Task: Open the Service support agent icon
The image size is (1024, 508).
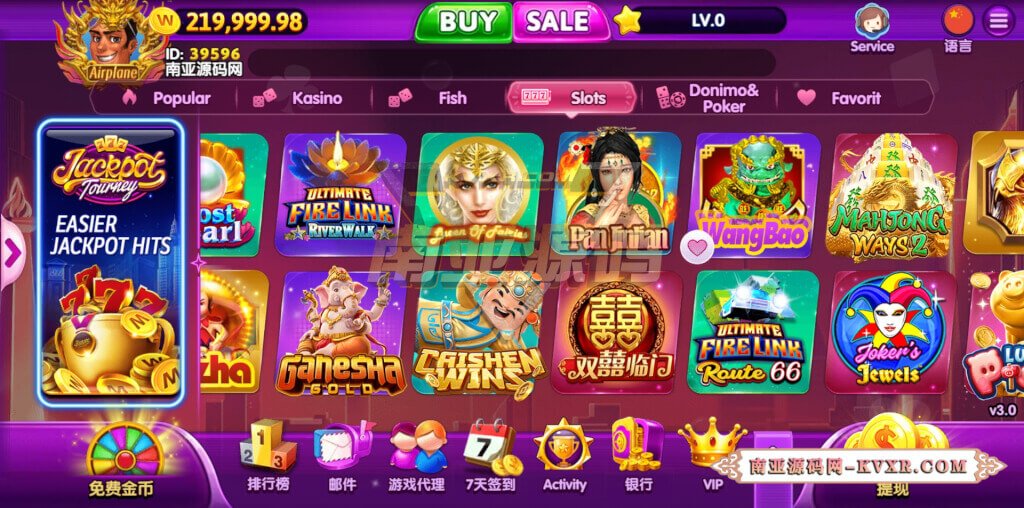Action: pyautogui.click(x=872, y=22)
